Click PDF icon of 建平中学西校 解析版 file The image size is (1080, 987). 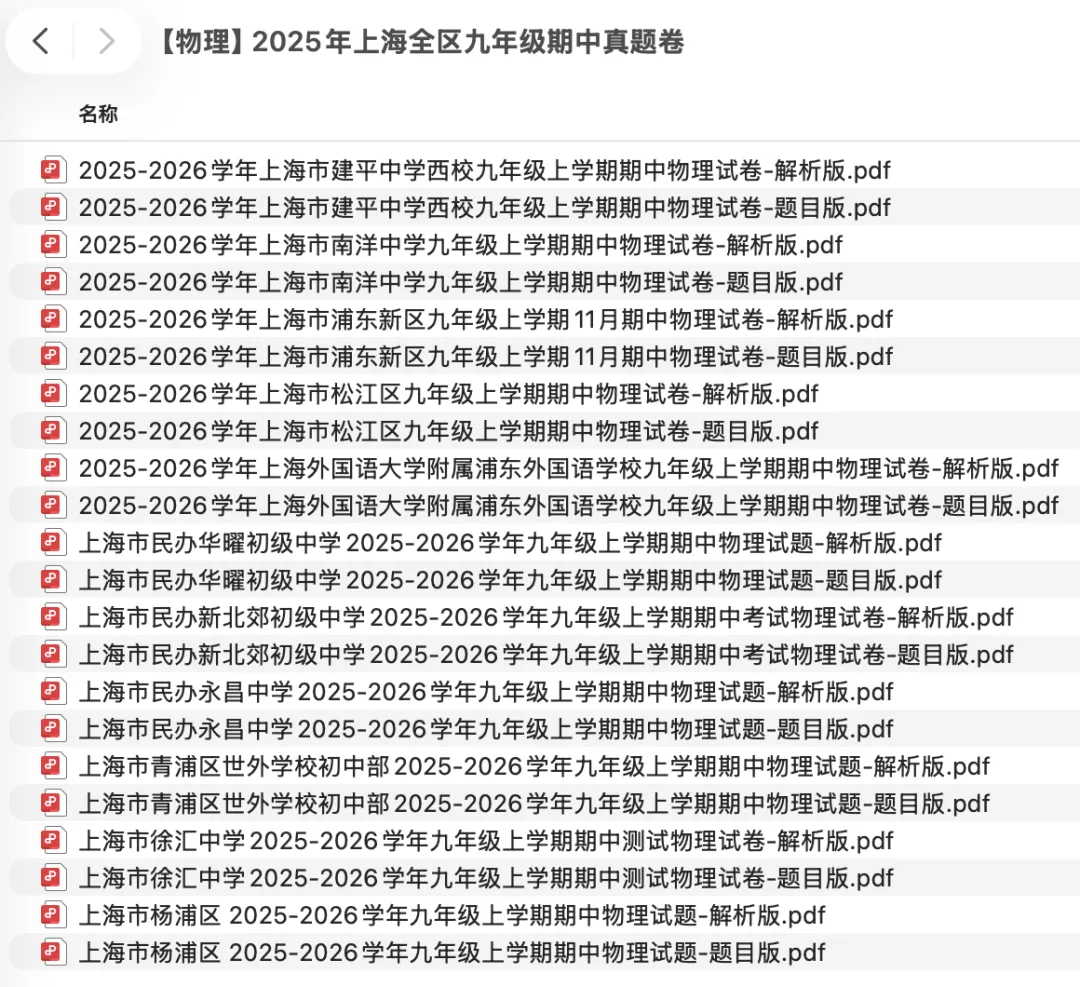(x=53, y=170)
